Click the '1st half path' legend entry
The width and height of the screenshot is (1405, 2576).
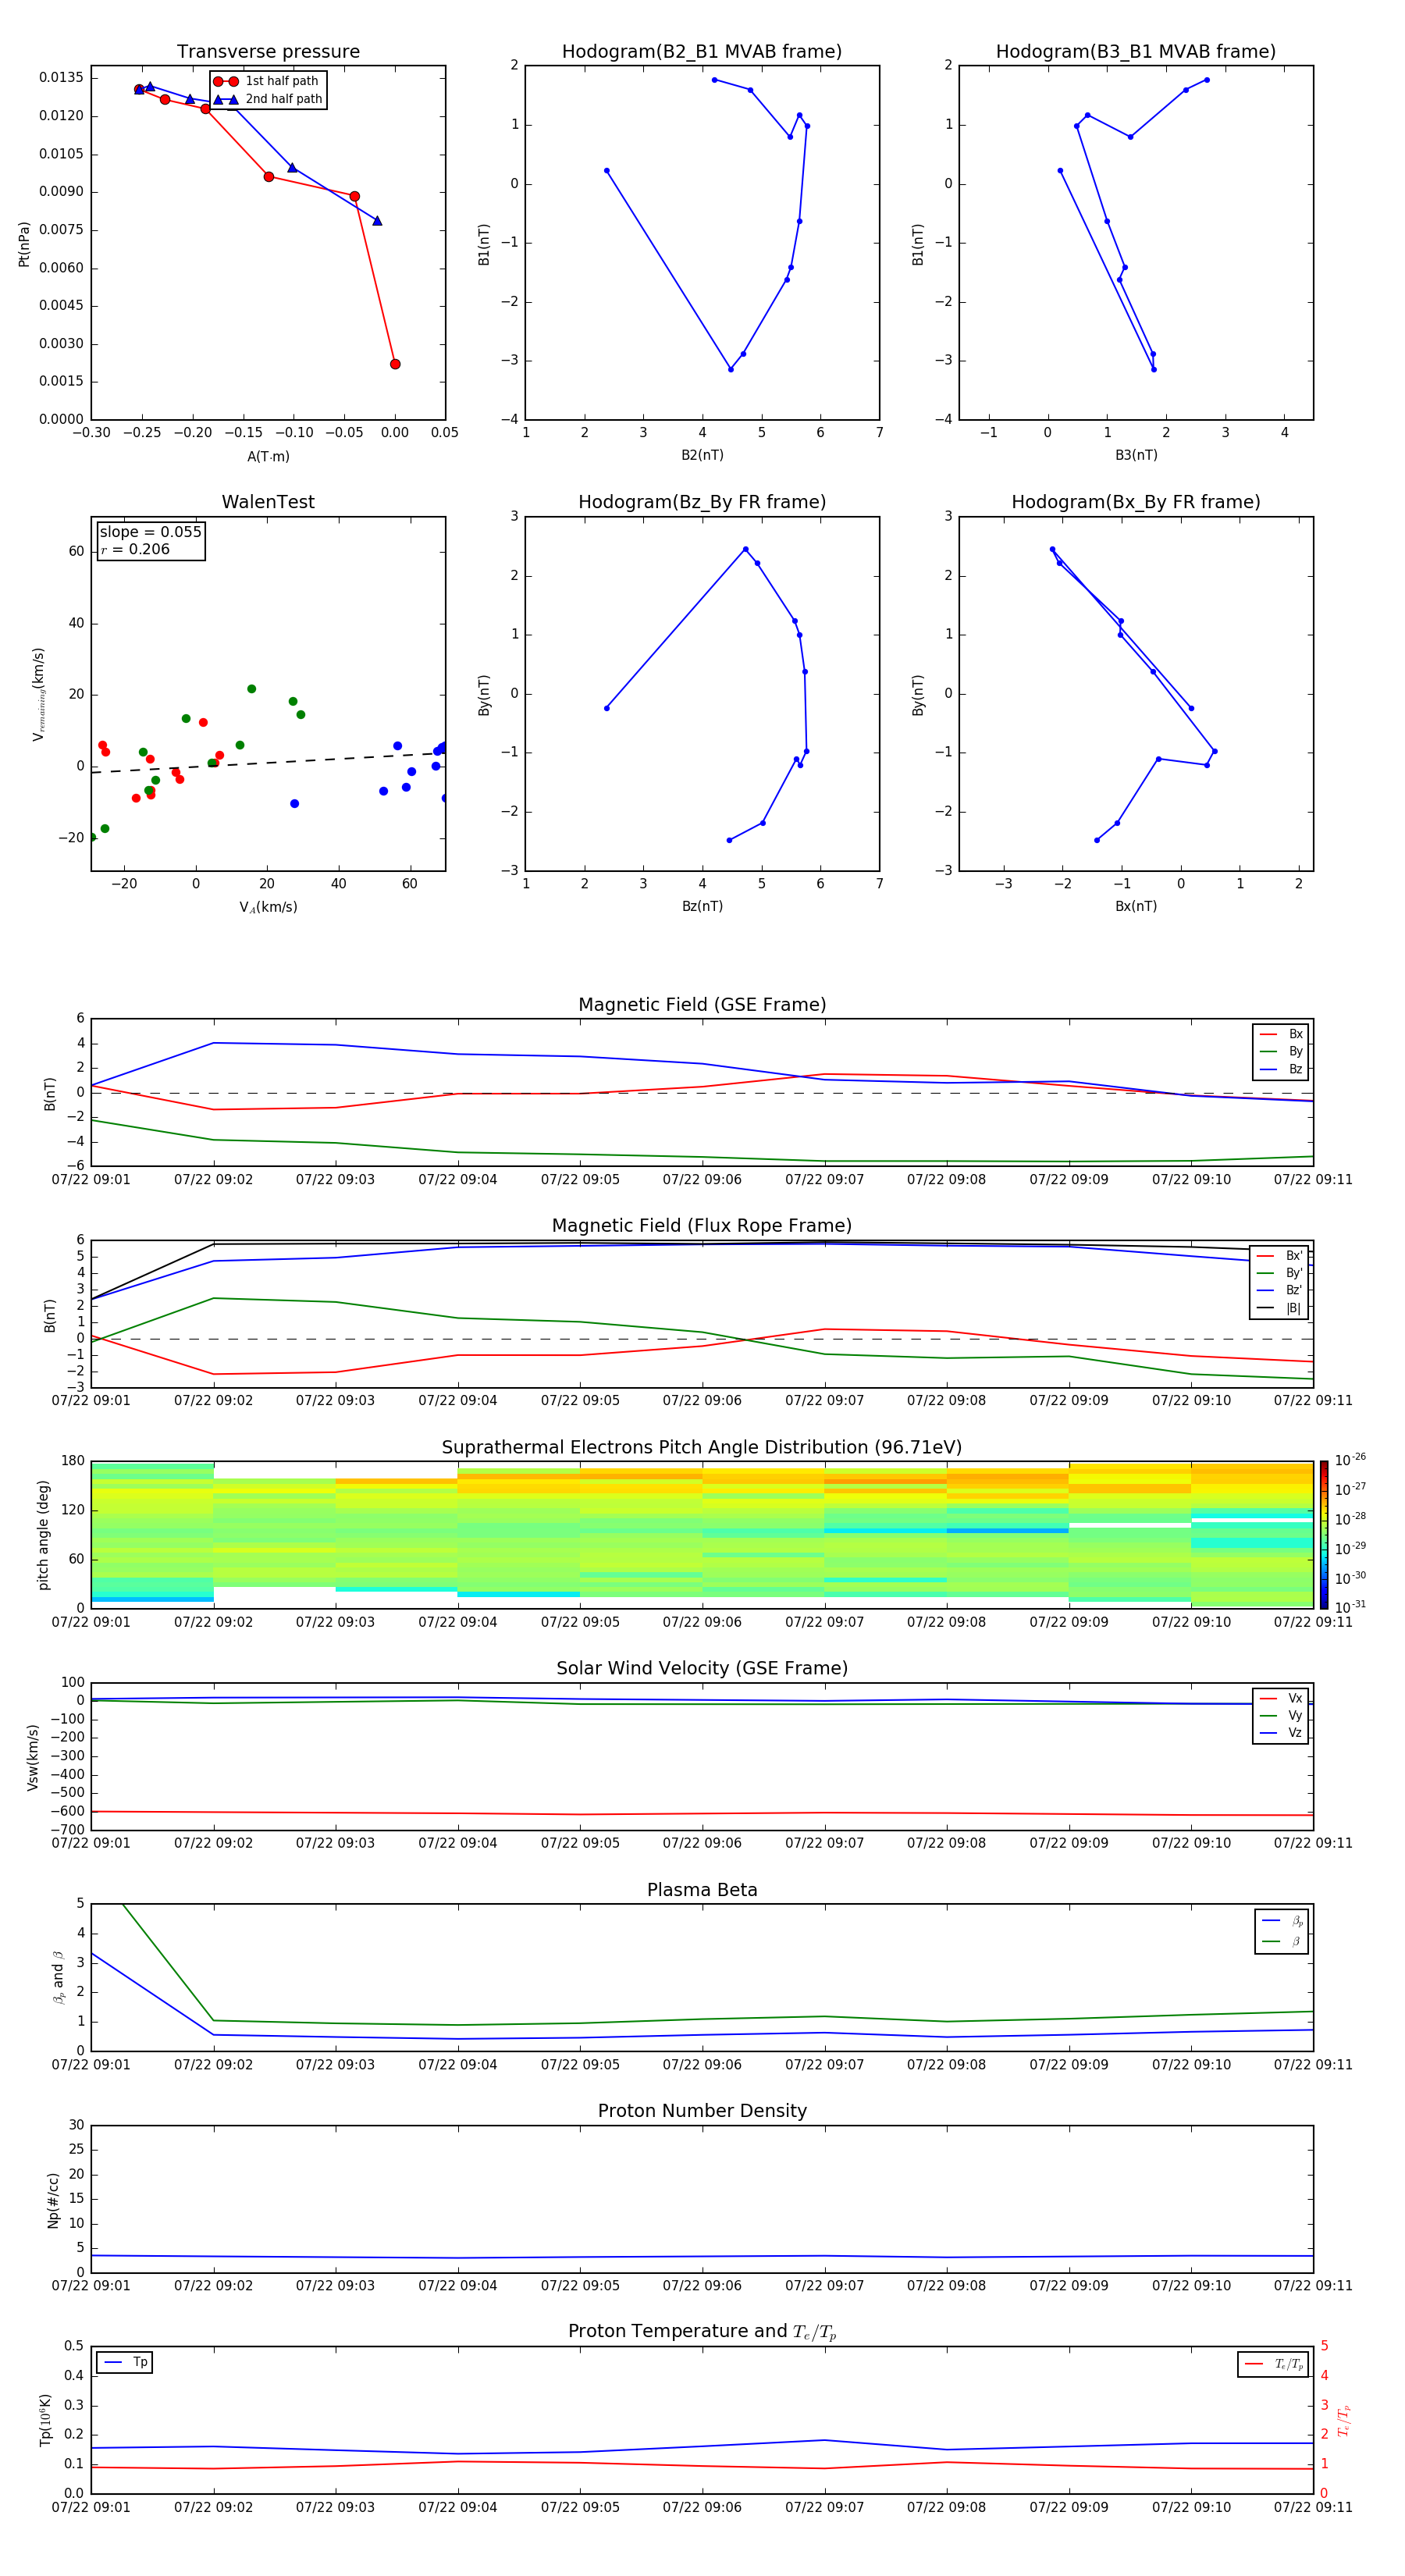pyautogui.click(x=266, y=81)
